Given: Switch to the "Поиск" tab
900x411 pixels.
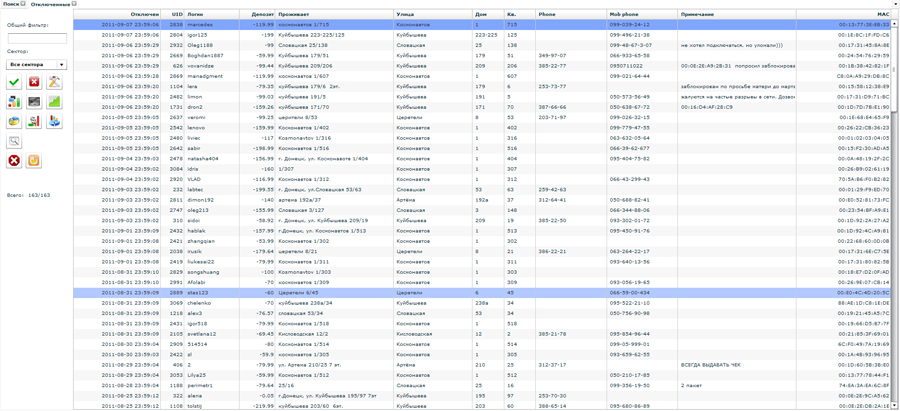Looking at the screenshot, I should coord(11,4).
